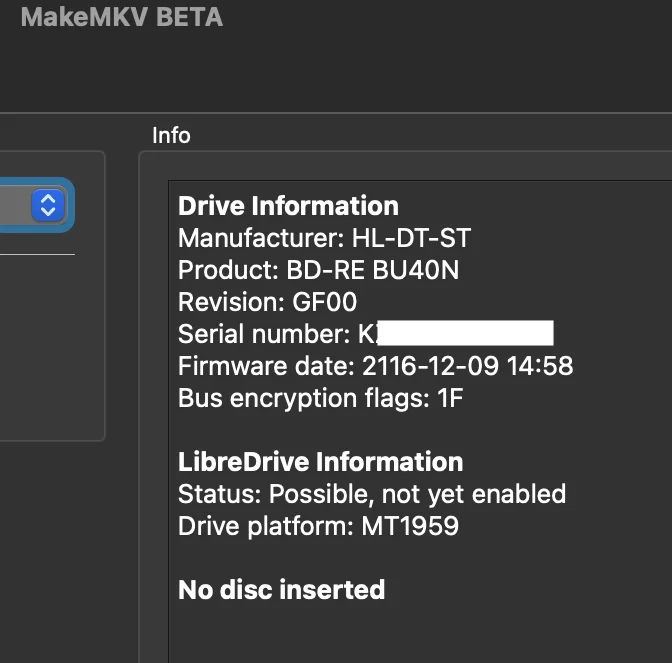
Task: Select the Drive Information heading
Action: pos(288,206)
